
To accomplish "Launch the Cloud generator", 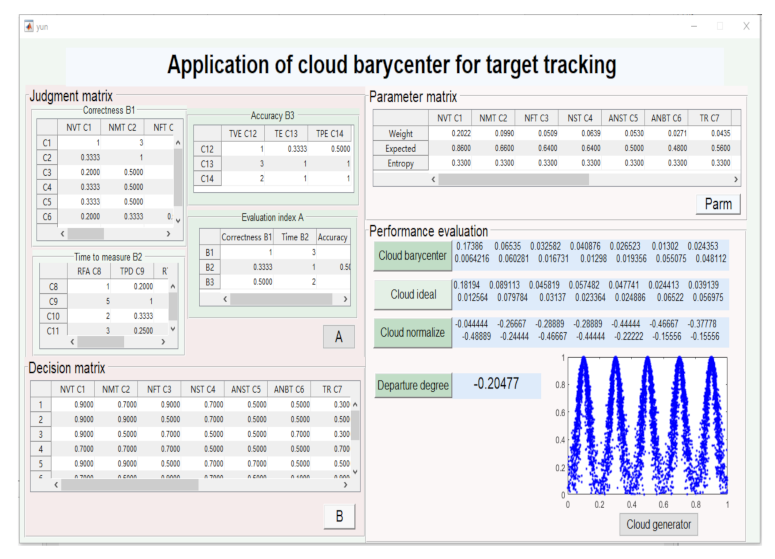I will point(657,524).
